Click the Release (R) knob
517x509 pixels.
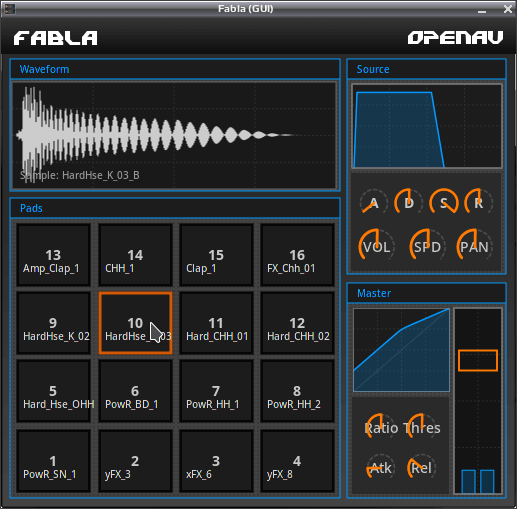479,202
